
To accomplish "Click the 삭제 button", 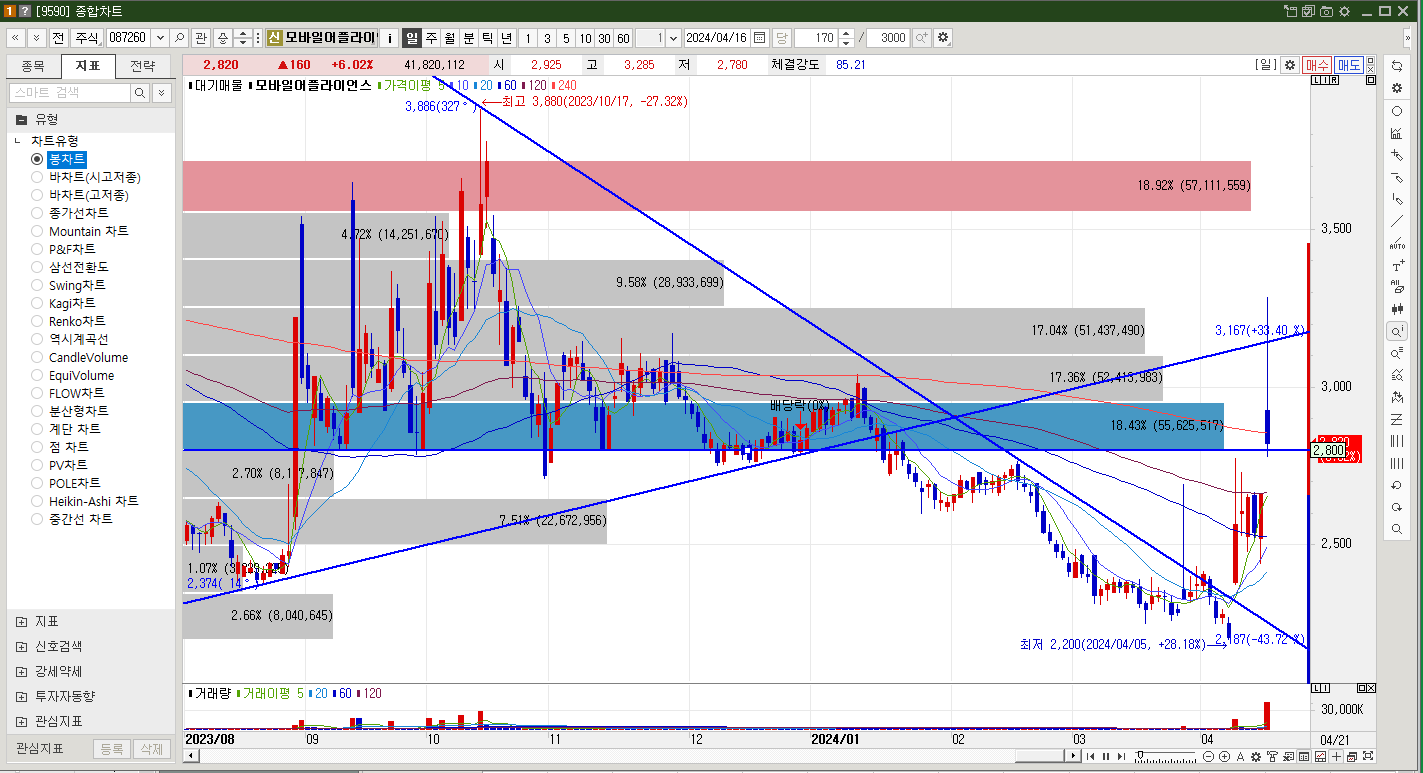I will tap(151, 748).
